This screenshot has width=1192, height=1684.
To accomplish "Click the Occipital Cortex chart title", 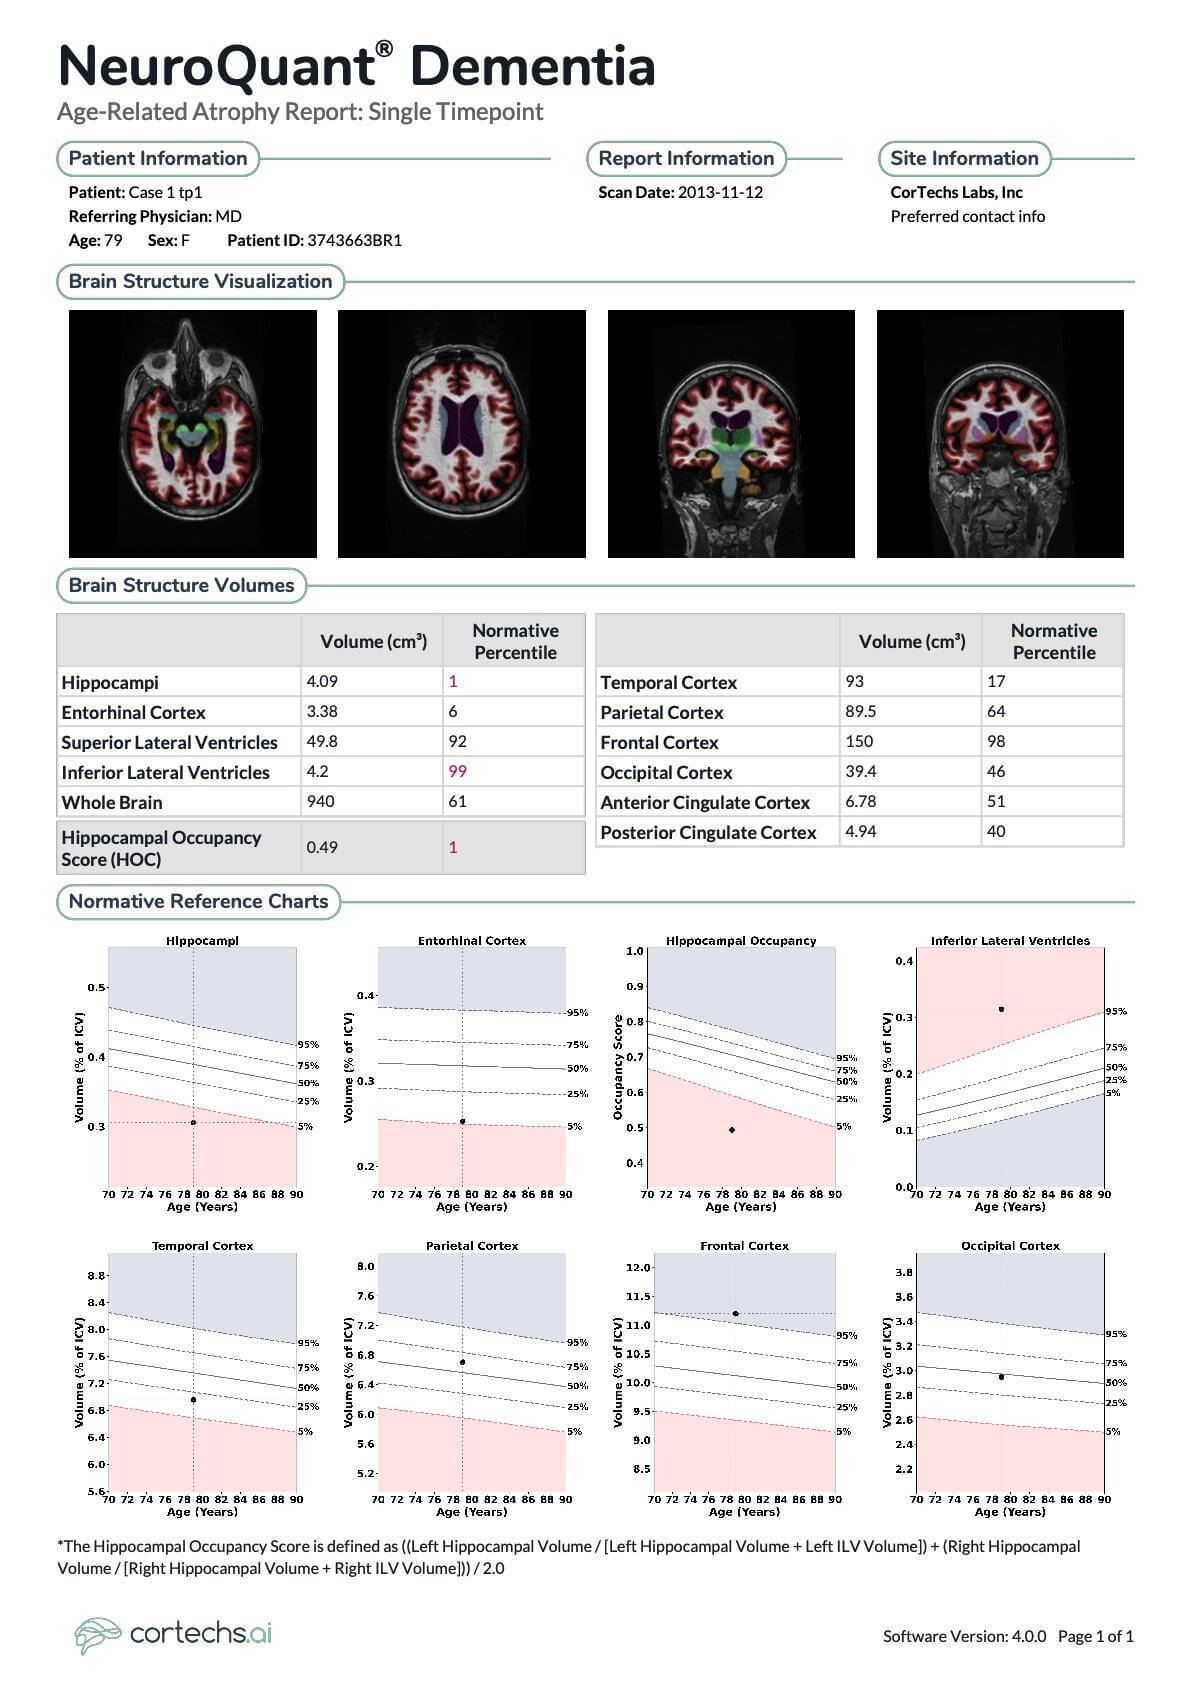I will tap(1010, 1246).
